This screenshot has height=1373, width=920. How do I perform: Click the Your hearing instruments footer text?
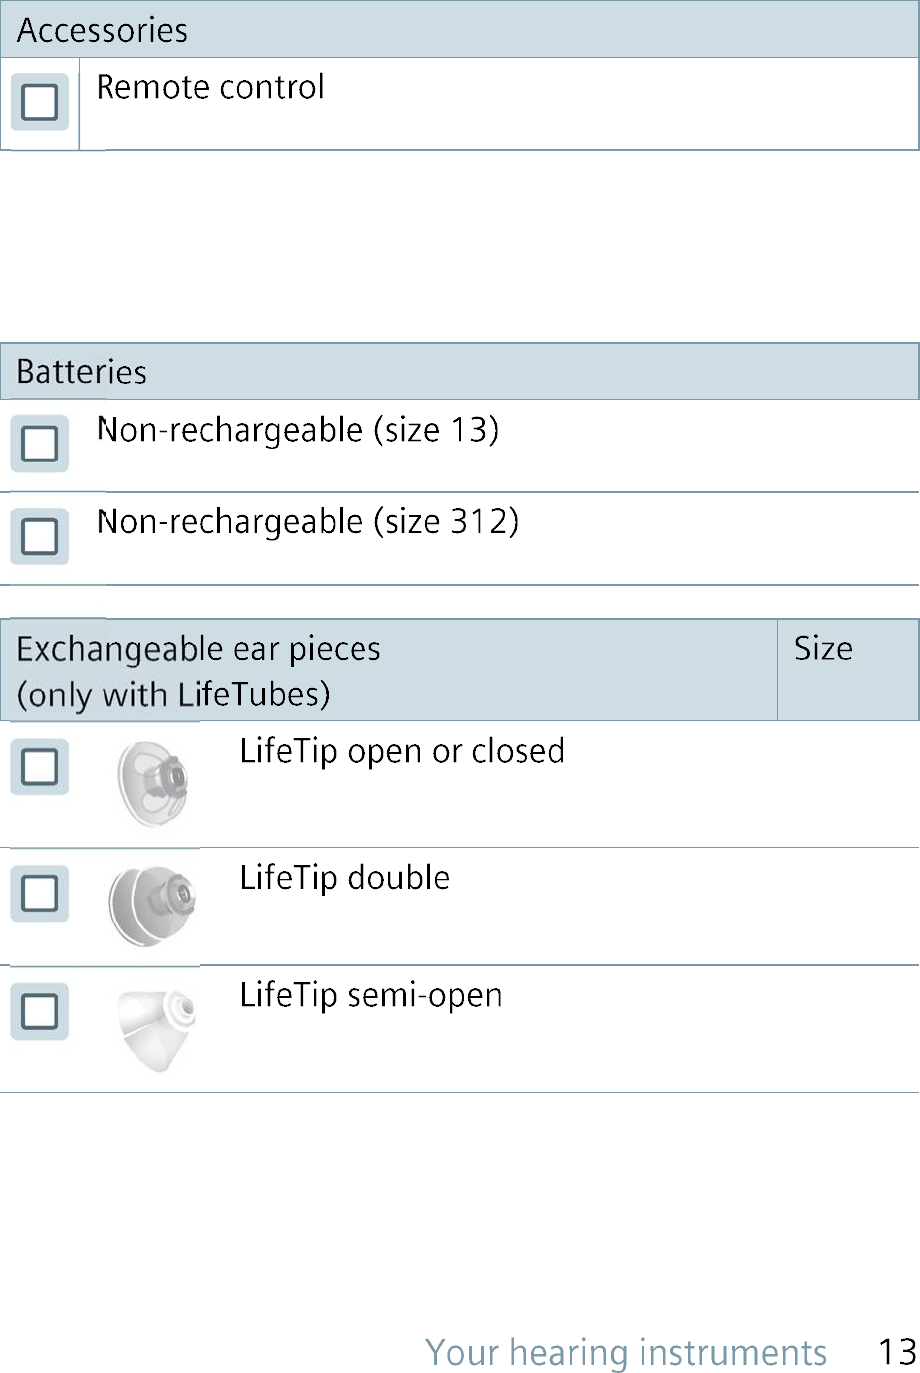click(626, 1352)
